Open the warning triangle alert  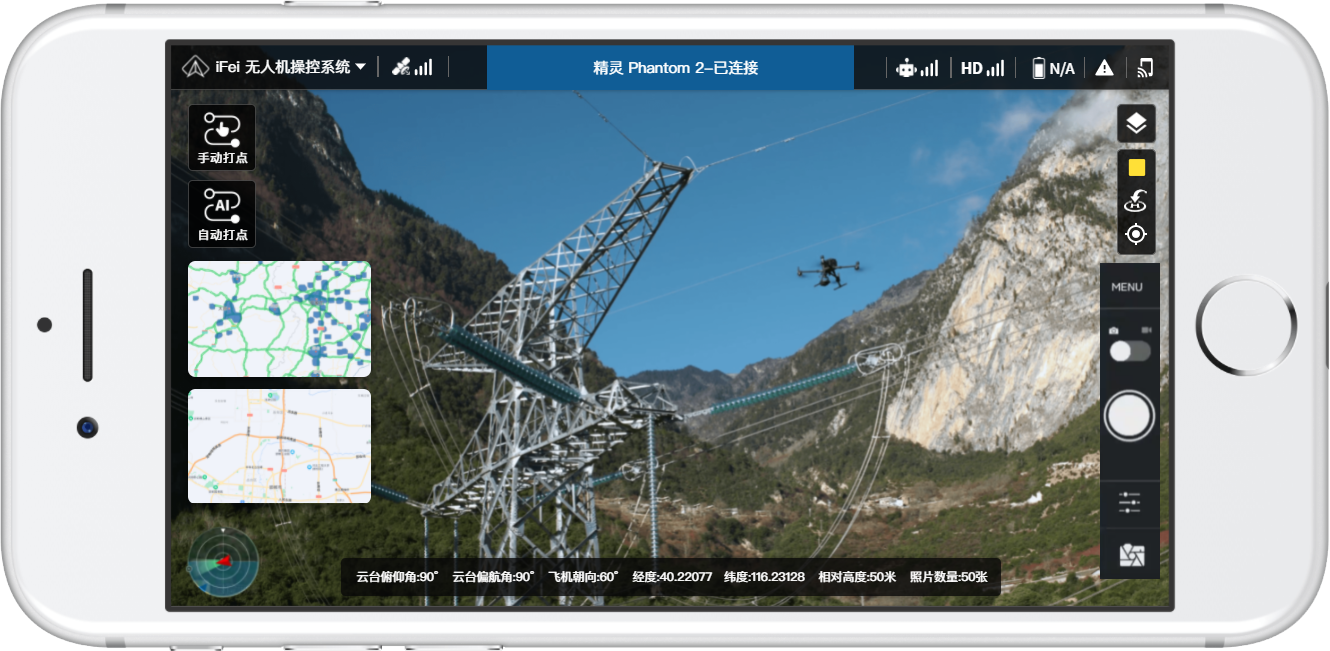click(1104, 68)
